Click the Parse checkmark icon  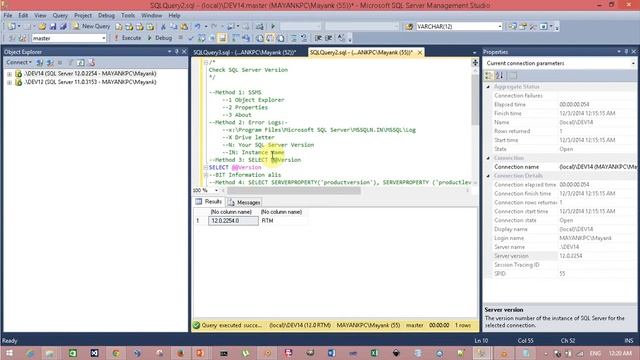[x=191, y=38]
